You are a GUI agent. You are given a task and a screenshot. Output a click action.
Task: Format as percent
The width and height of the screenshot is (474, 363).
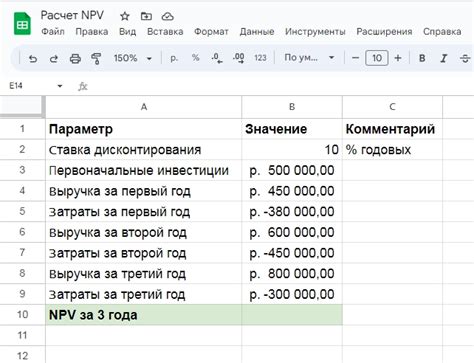[x=195, y=58]
